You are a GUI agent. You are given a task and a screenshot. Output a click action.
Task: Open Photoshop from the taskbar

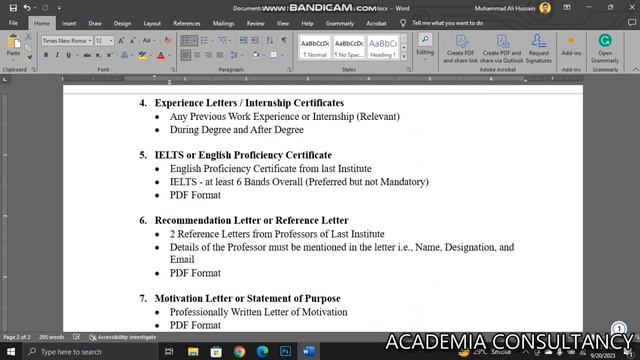pos(285,351)
